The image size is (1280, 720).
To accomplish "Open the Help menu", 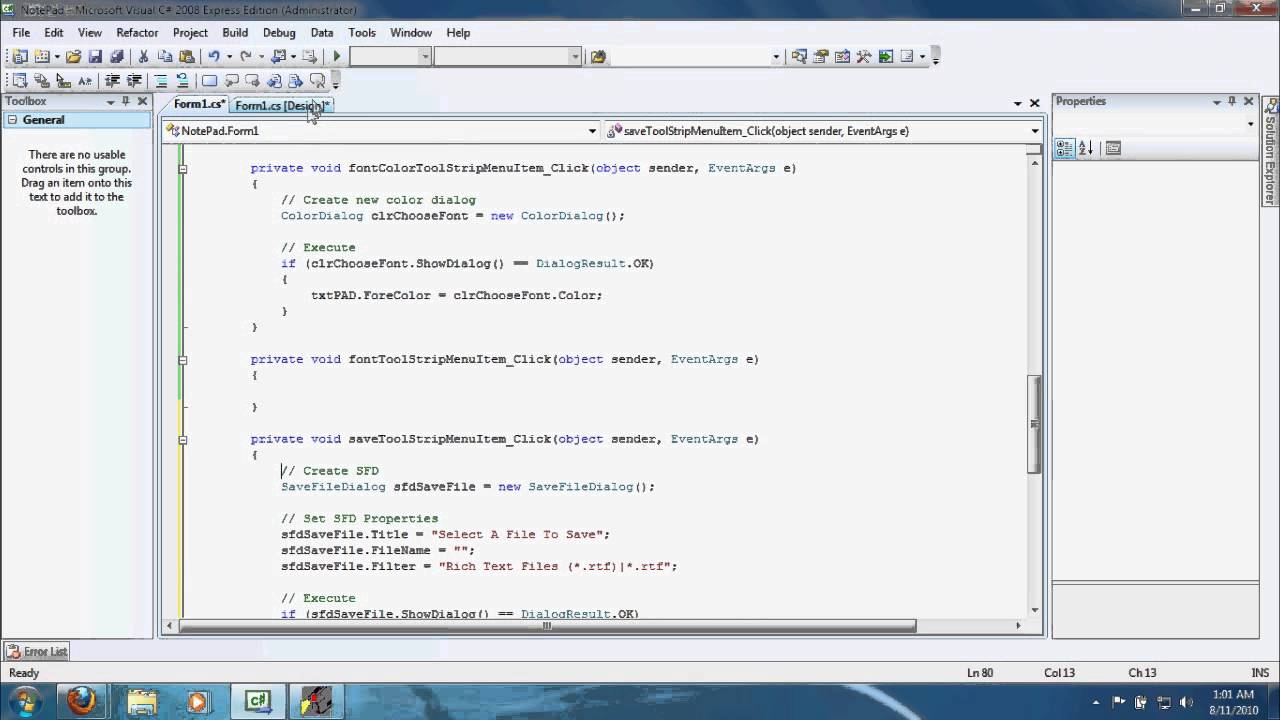I will 458,32.
